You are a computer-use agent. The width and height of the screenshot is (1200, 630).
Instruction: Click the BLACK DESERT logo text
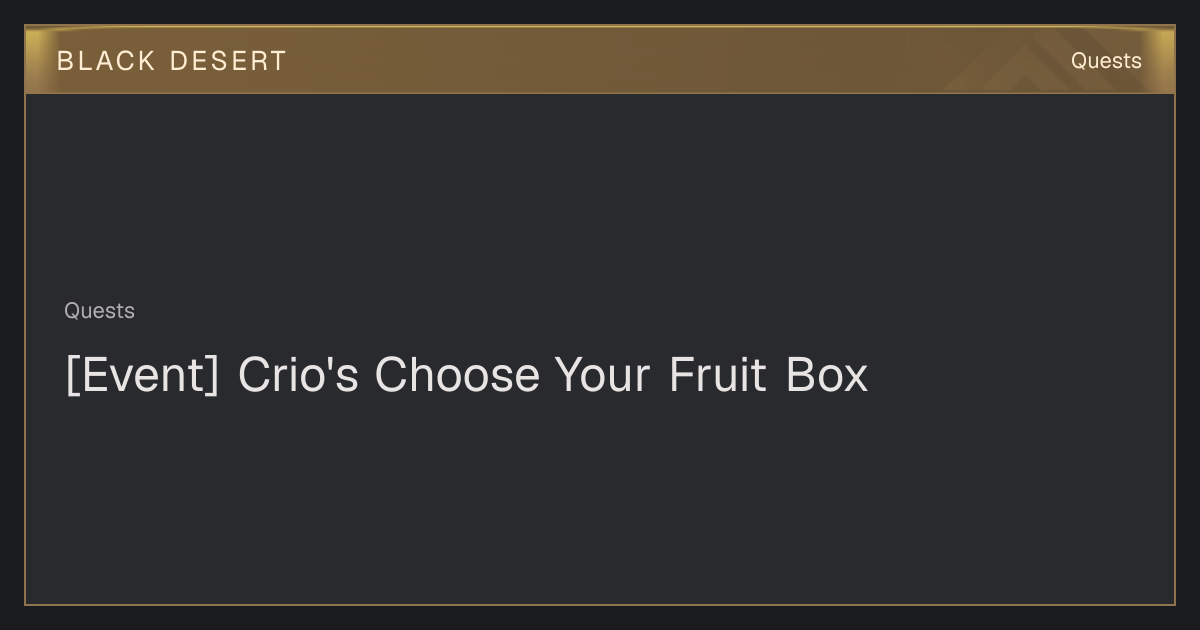coord(172,61)
